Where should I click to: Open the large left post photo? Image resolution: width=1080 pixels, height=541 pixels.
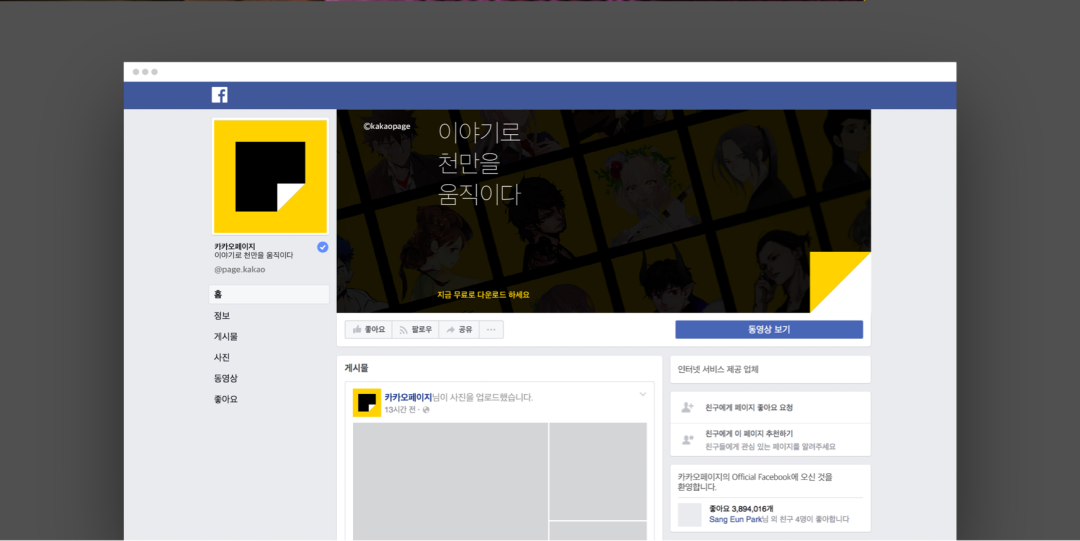pyautogui.click(x=450, y=481)
